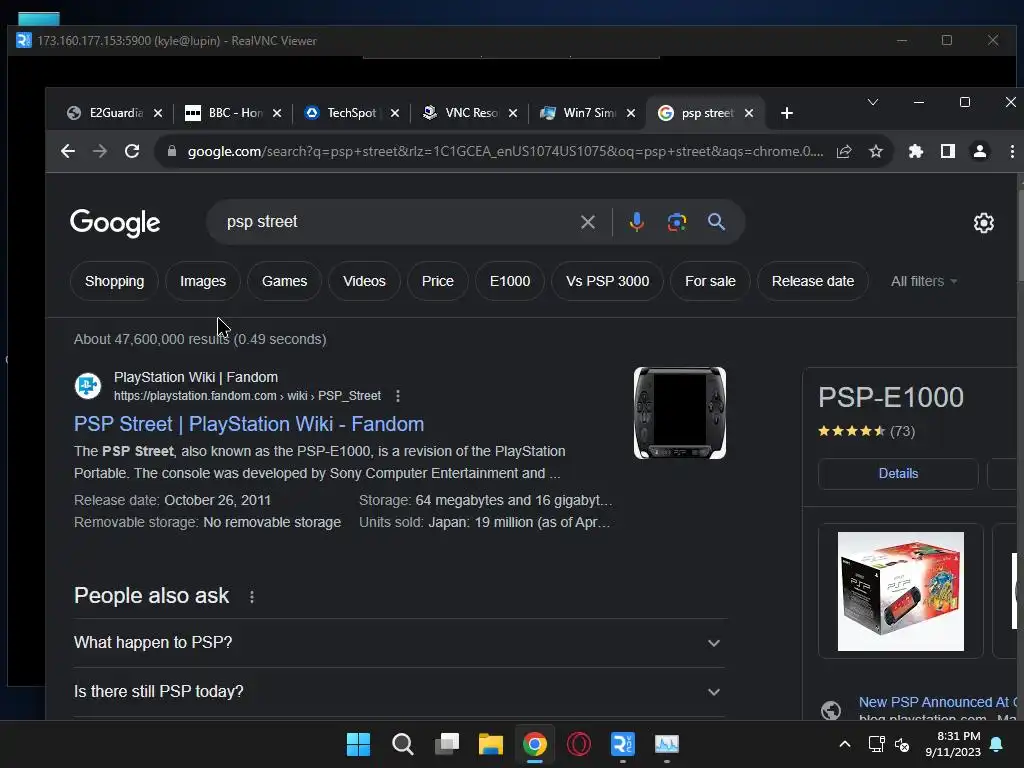Go back using Chrome's back arrow
This screenshot has width=1024, height=768.
[68, 152]
